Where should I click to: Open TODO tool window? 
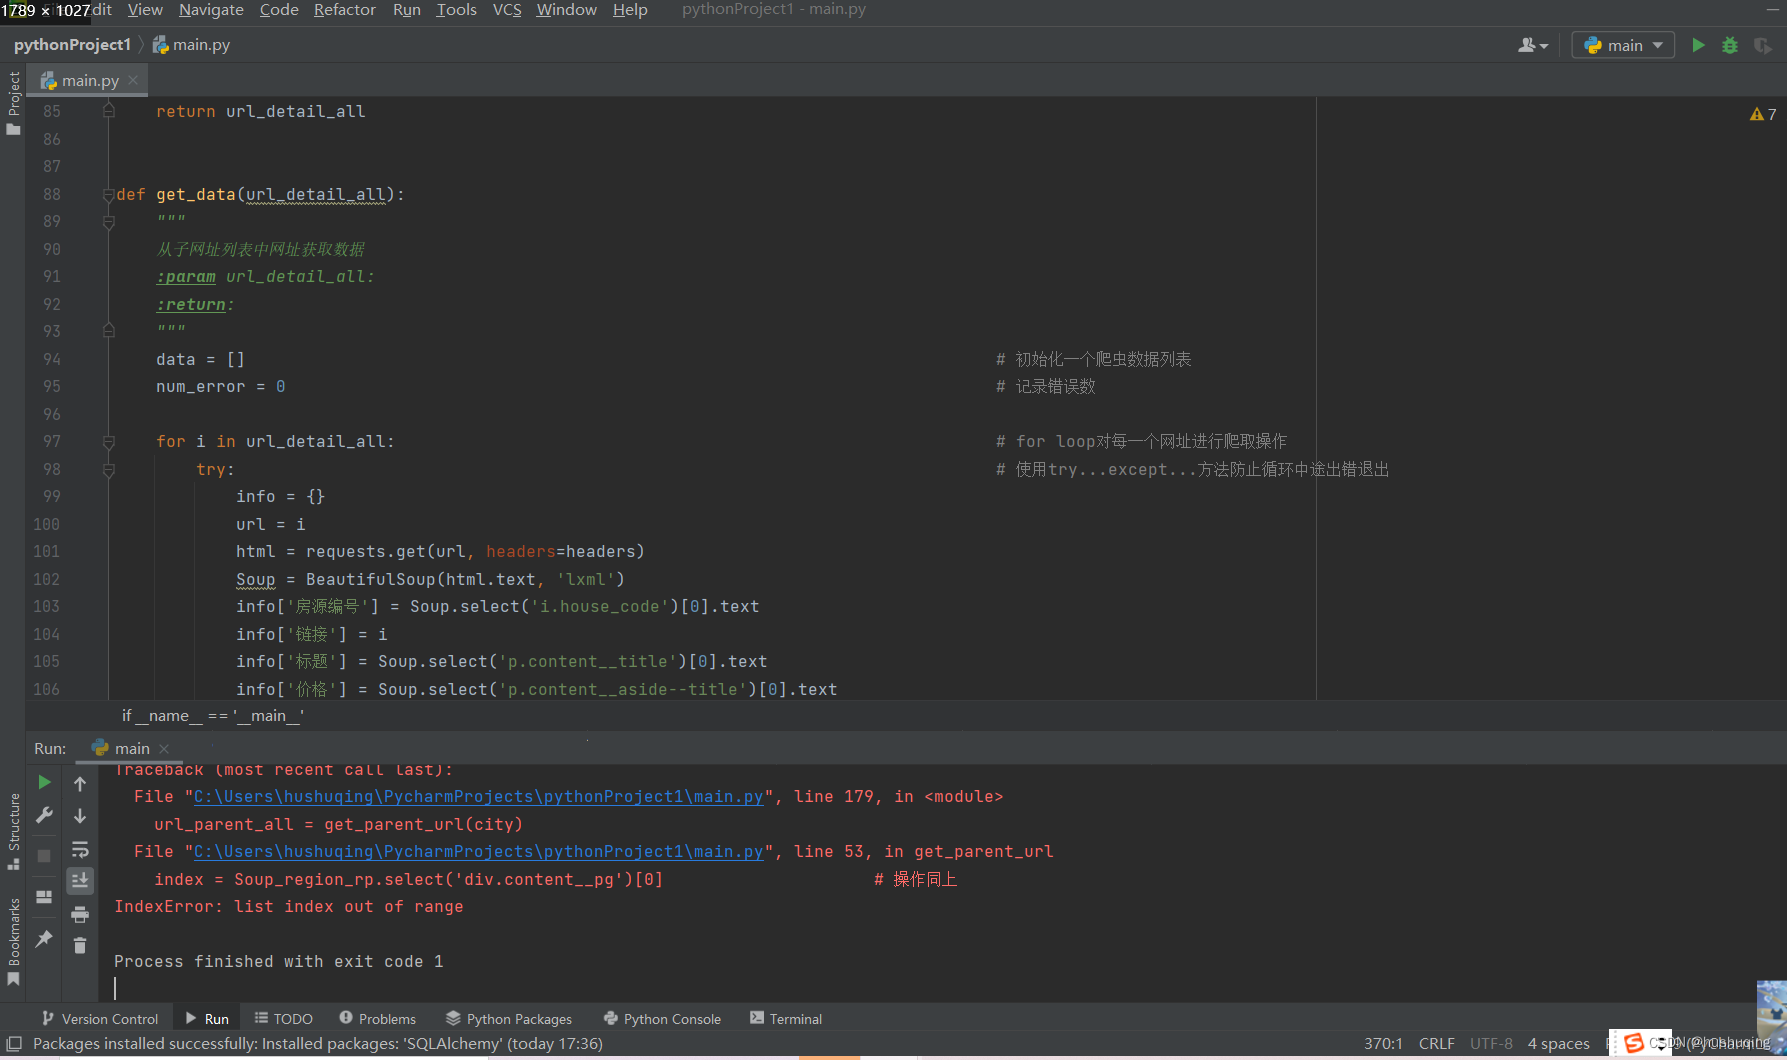283,1019
